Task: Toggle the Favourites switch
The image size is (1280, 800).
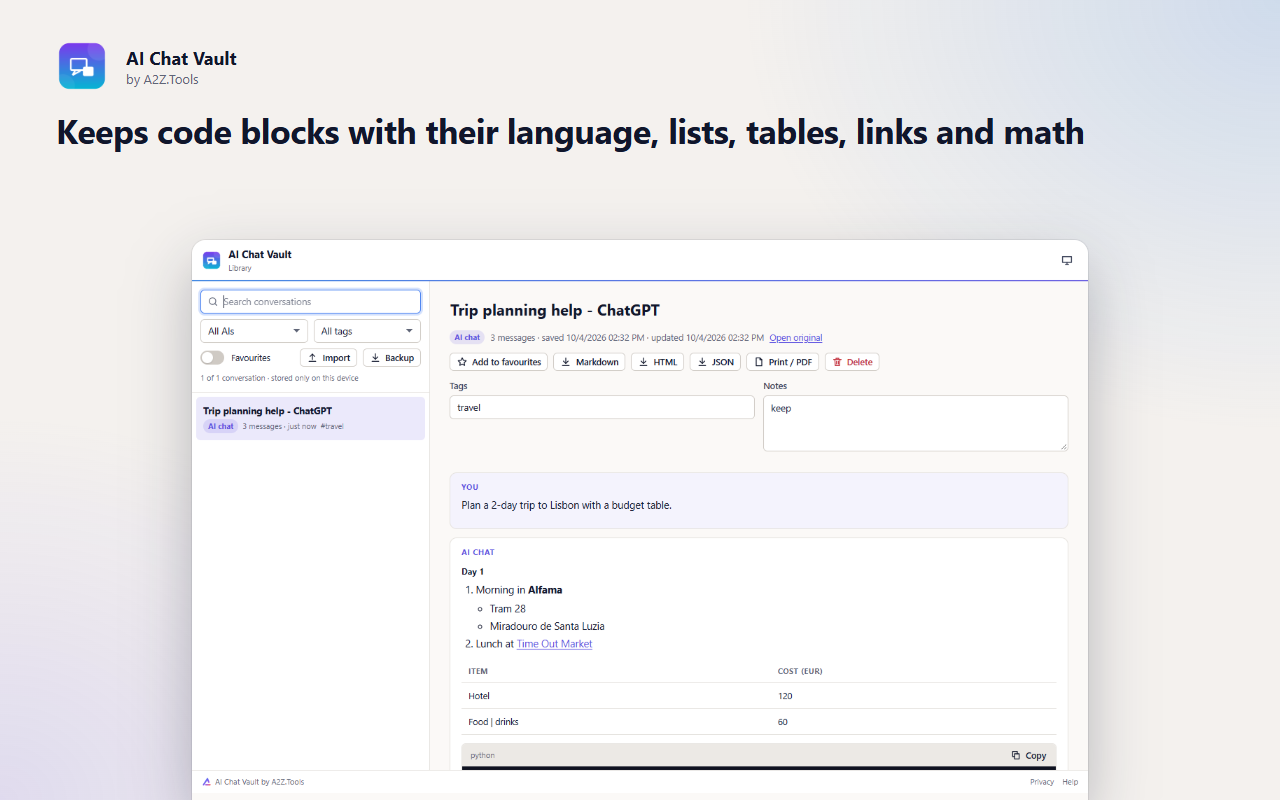Action: pos(212,358)
